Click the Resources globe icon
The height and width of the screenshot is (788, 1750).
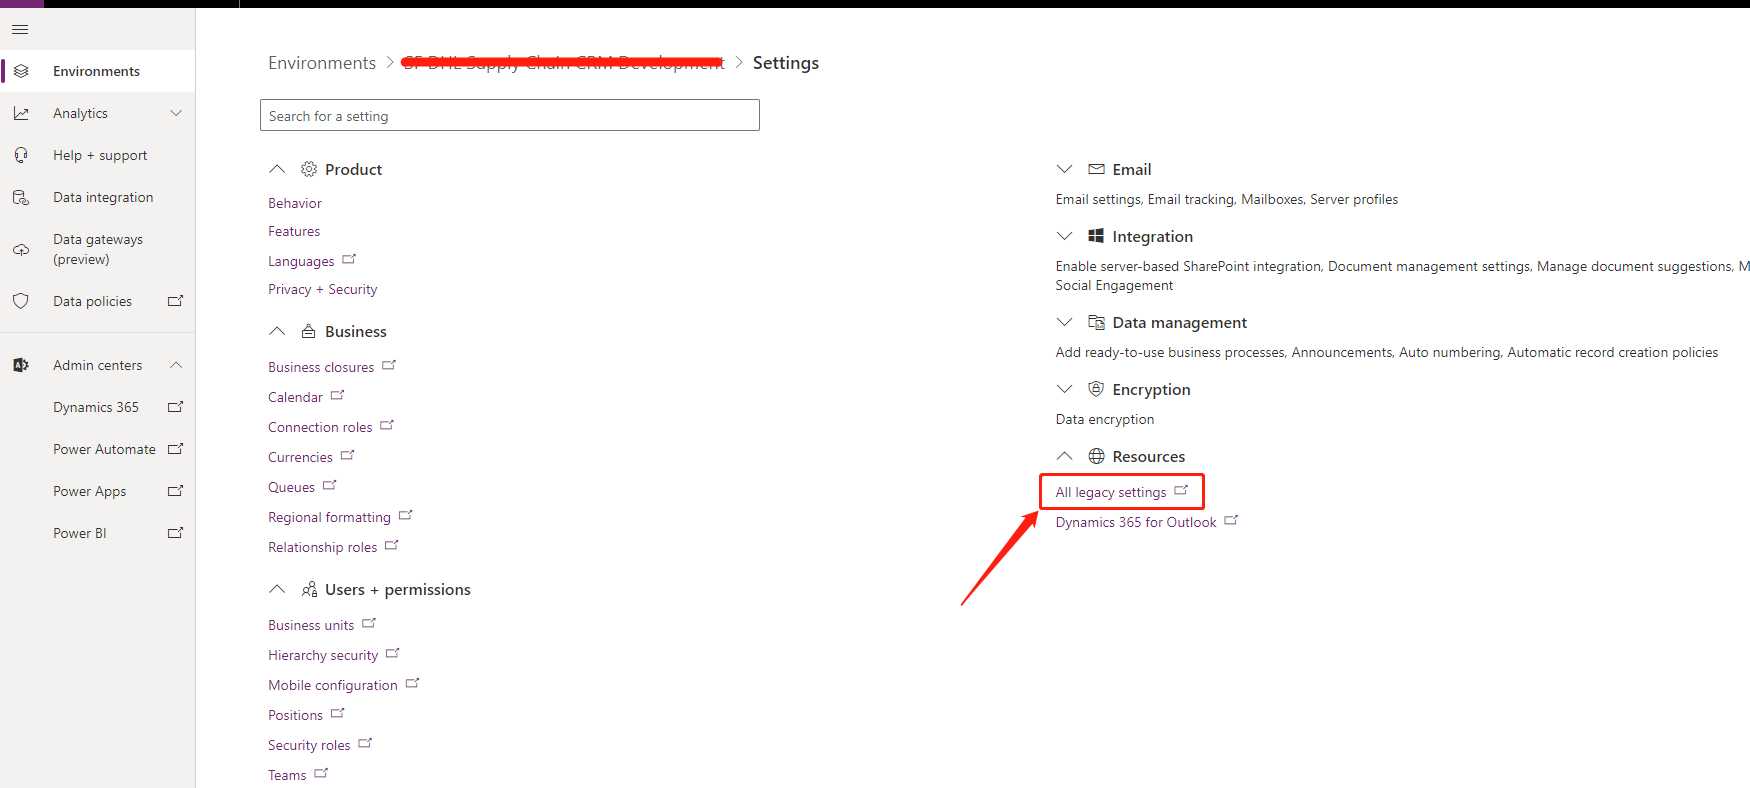[1096, 456]
